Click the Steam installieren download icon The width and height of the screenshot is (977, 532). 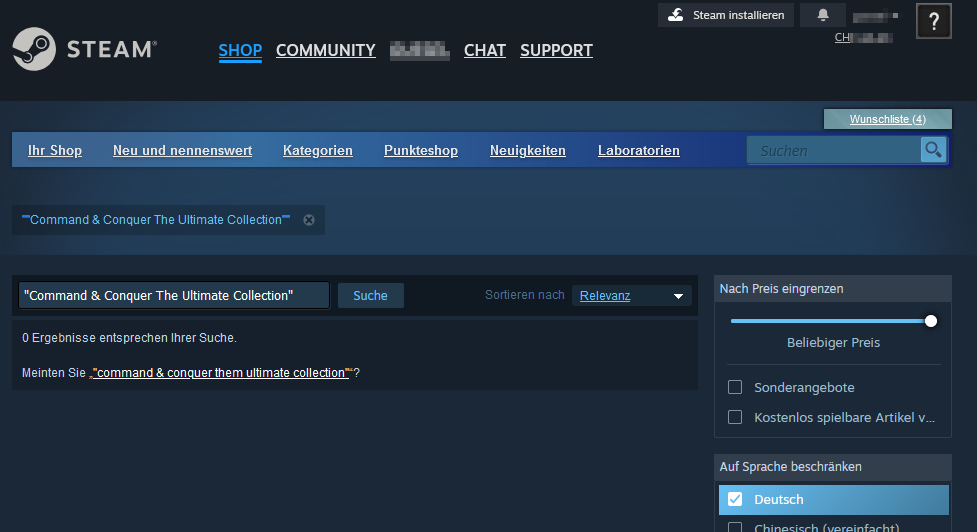[x=676, y=15]
